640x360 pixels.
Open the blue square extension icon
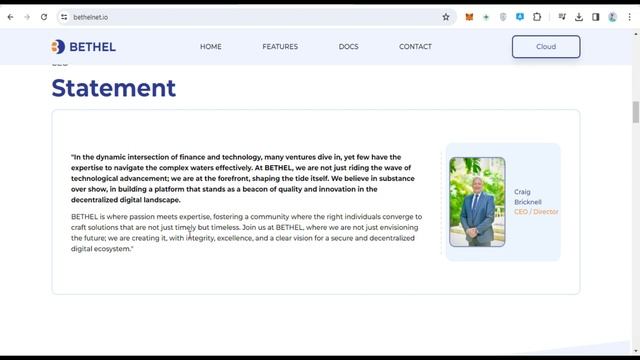(520, 17)
